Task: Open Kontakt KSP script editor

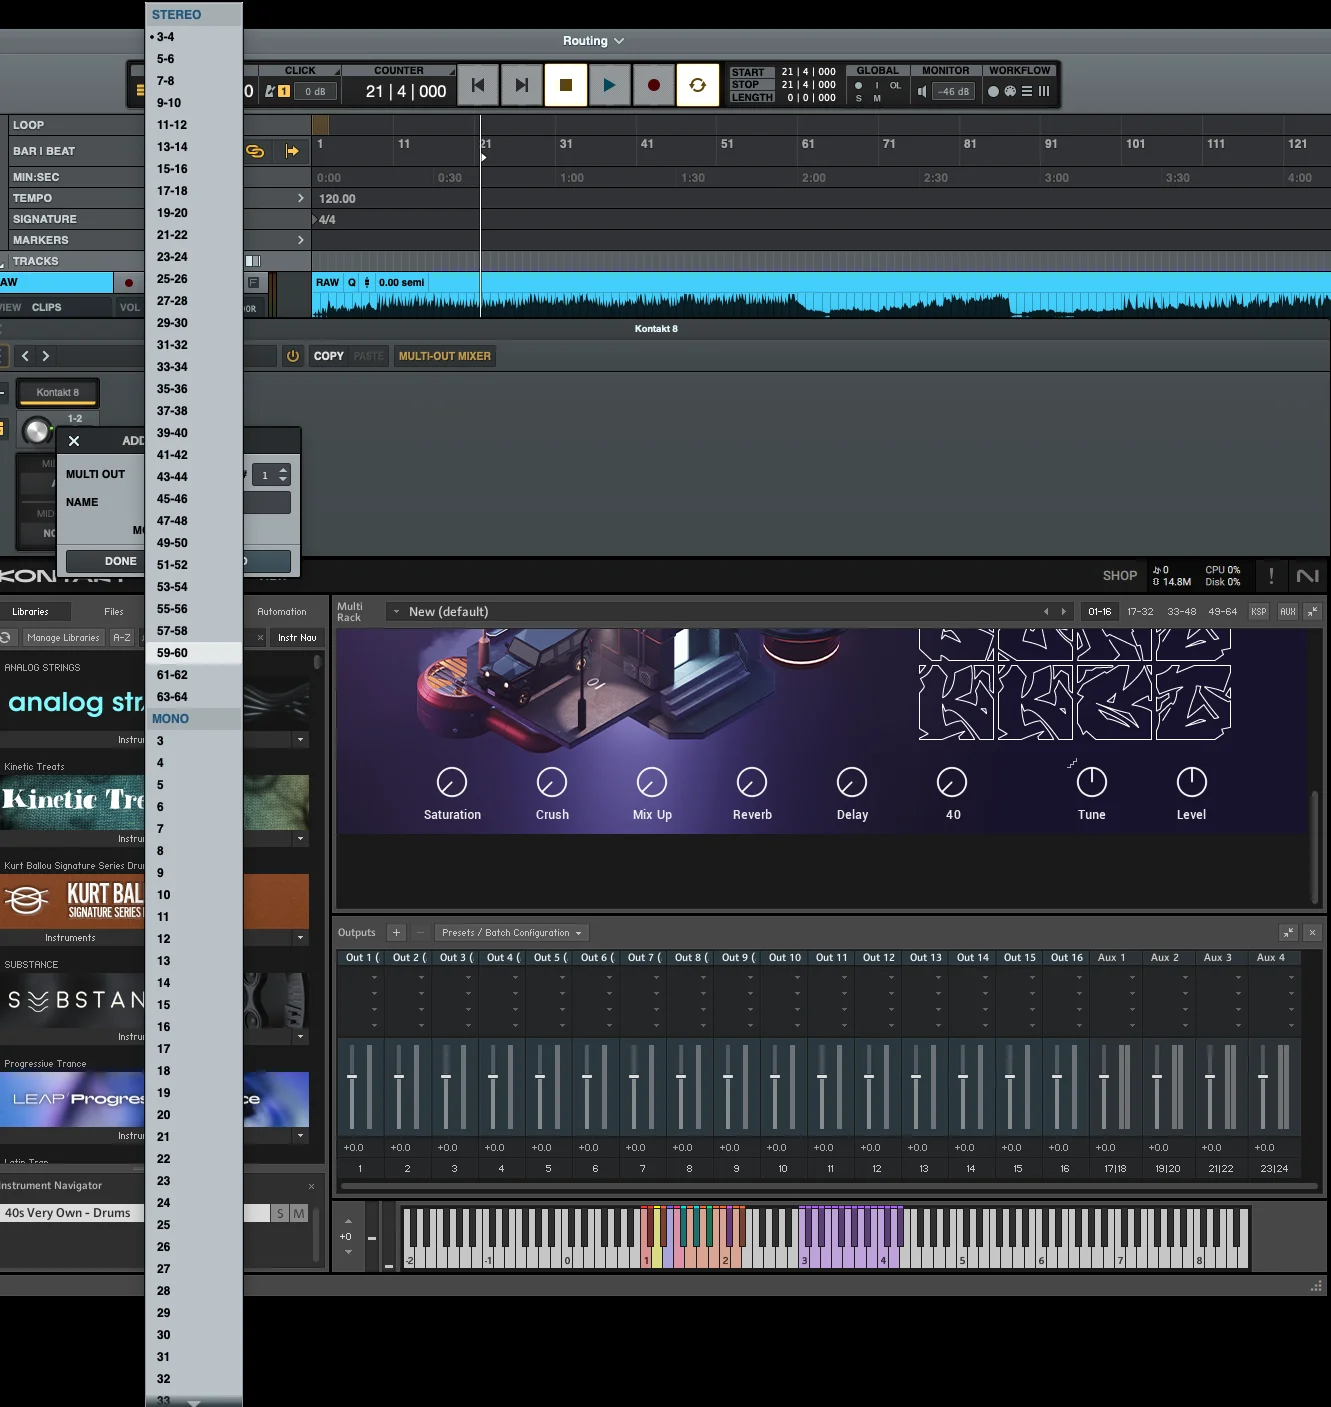Action: coord(1259,611)
